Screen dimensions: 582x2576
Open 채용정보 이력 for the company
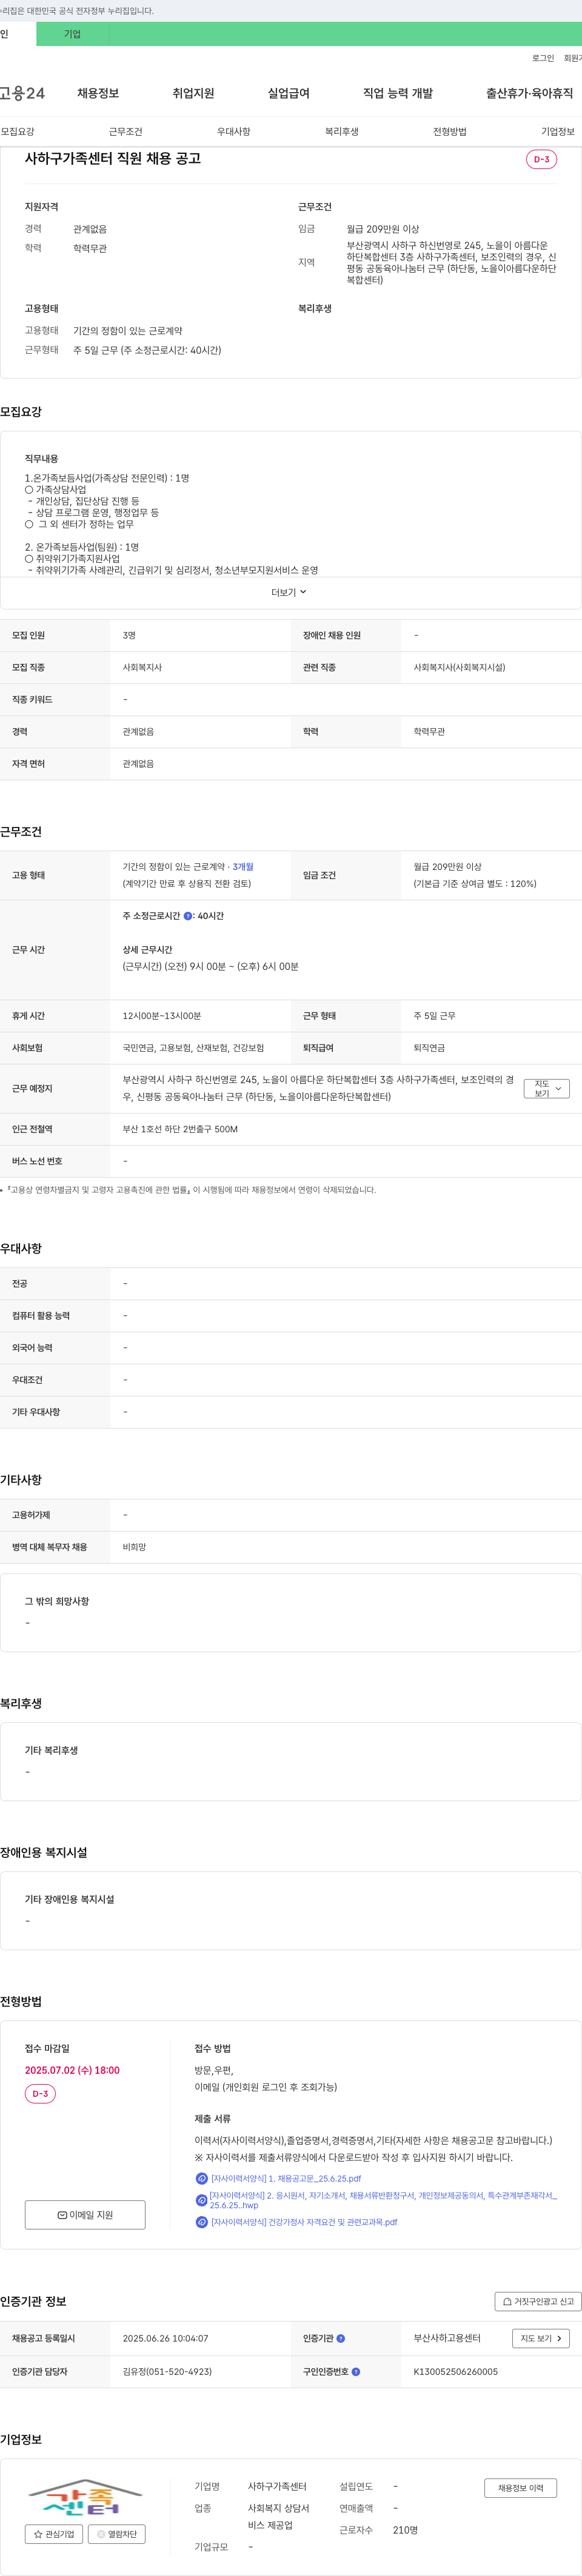520,2488
